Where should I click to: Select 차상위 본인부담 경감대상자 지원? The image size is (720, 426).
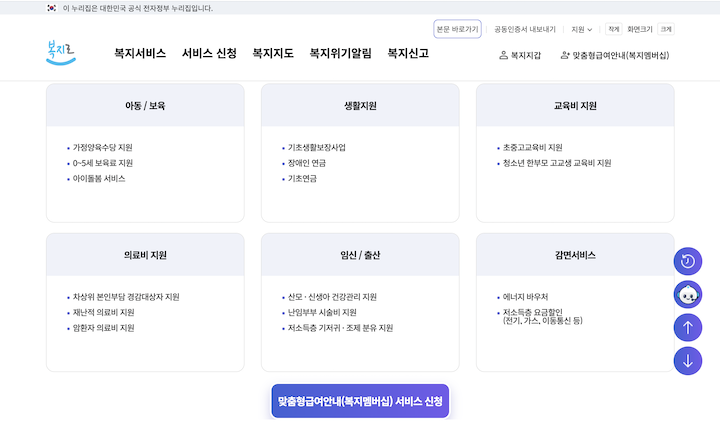(126, 297)
